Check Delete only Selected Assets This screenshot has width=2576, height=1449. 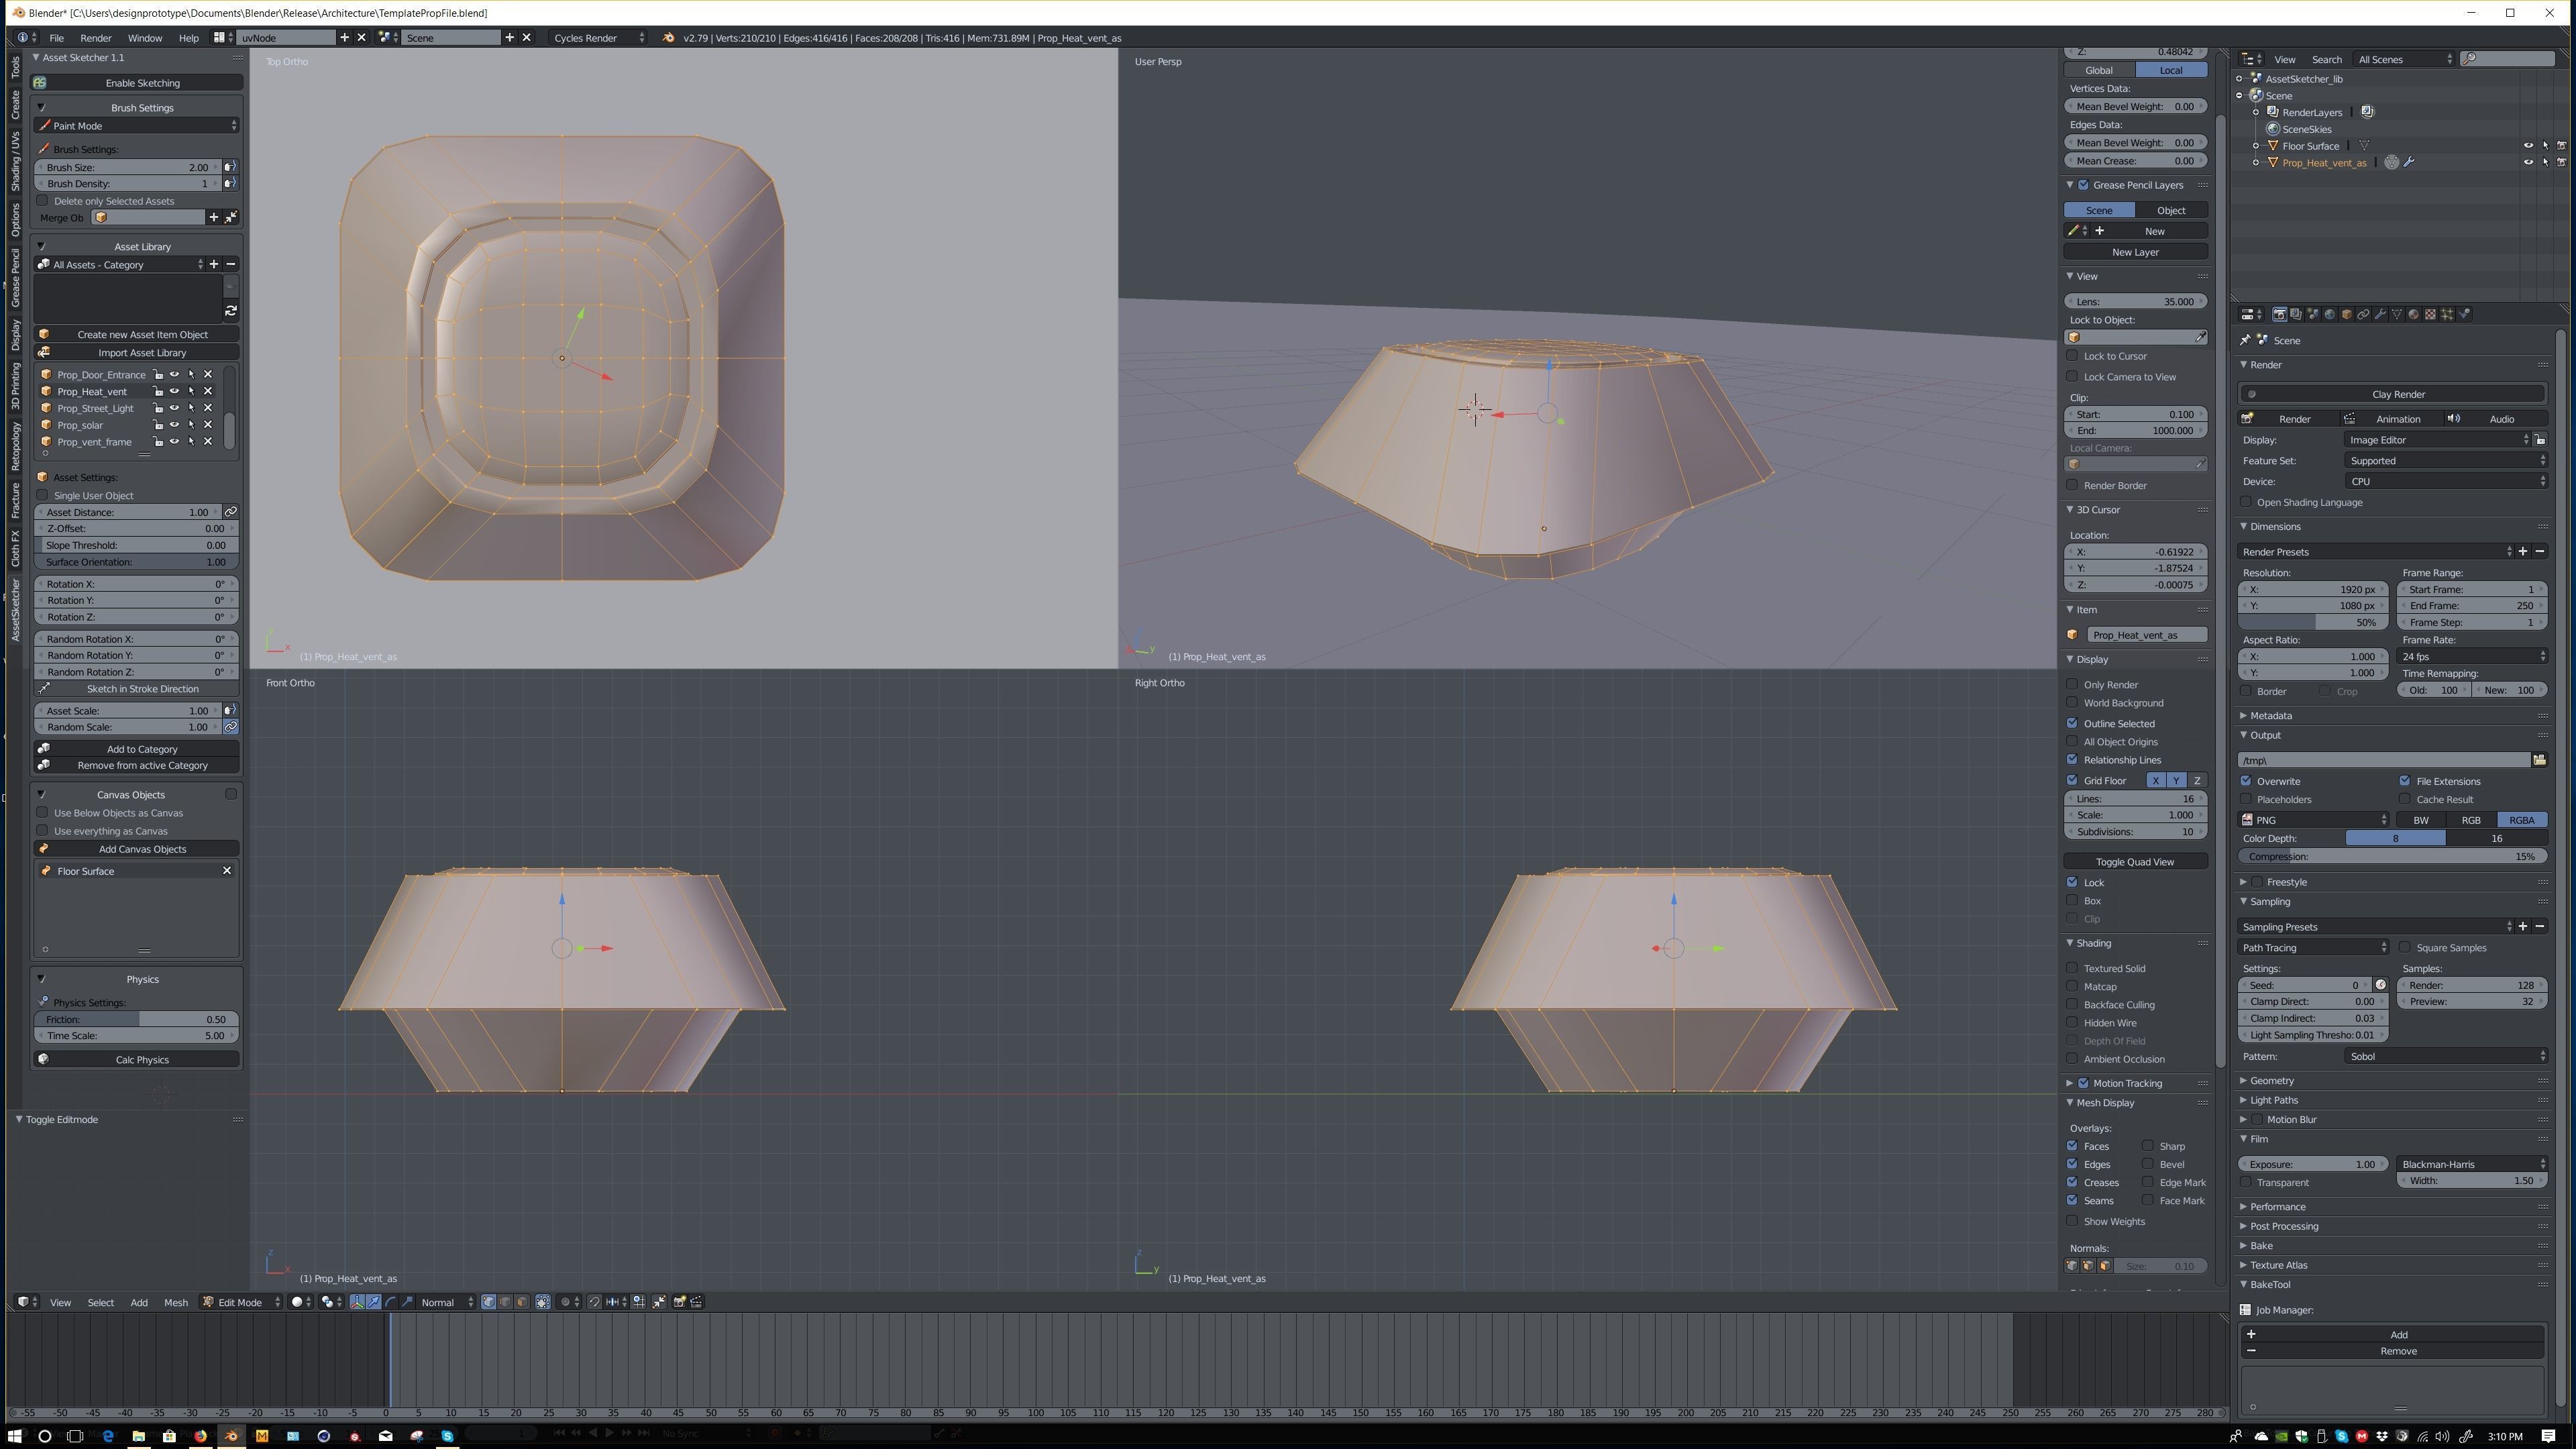point(43,201)
